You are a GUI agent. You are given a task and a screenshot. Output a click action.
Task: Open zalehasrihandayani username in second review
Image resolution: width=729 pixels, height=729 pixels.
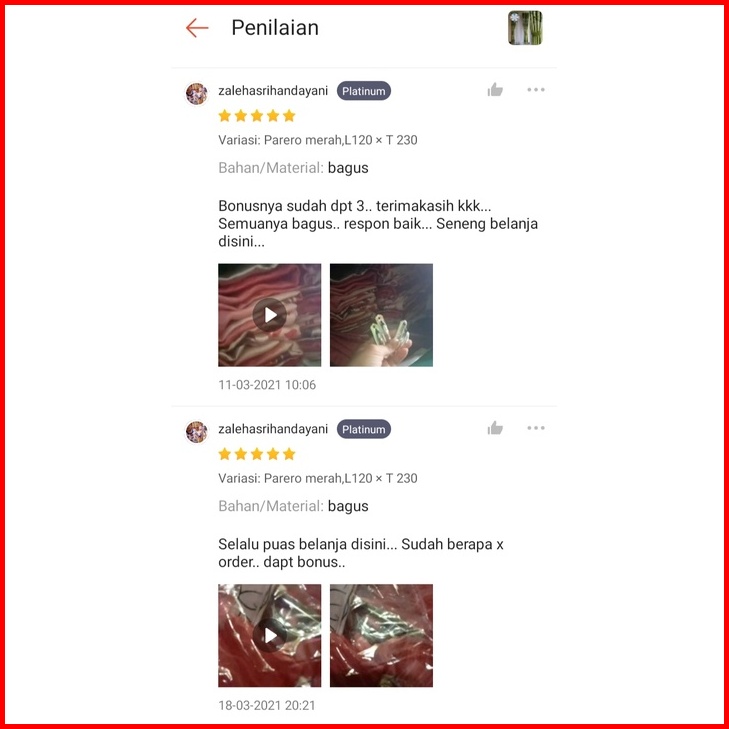tap(273, 429)
